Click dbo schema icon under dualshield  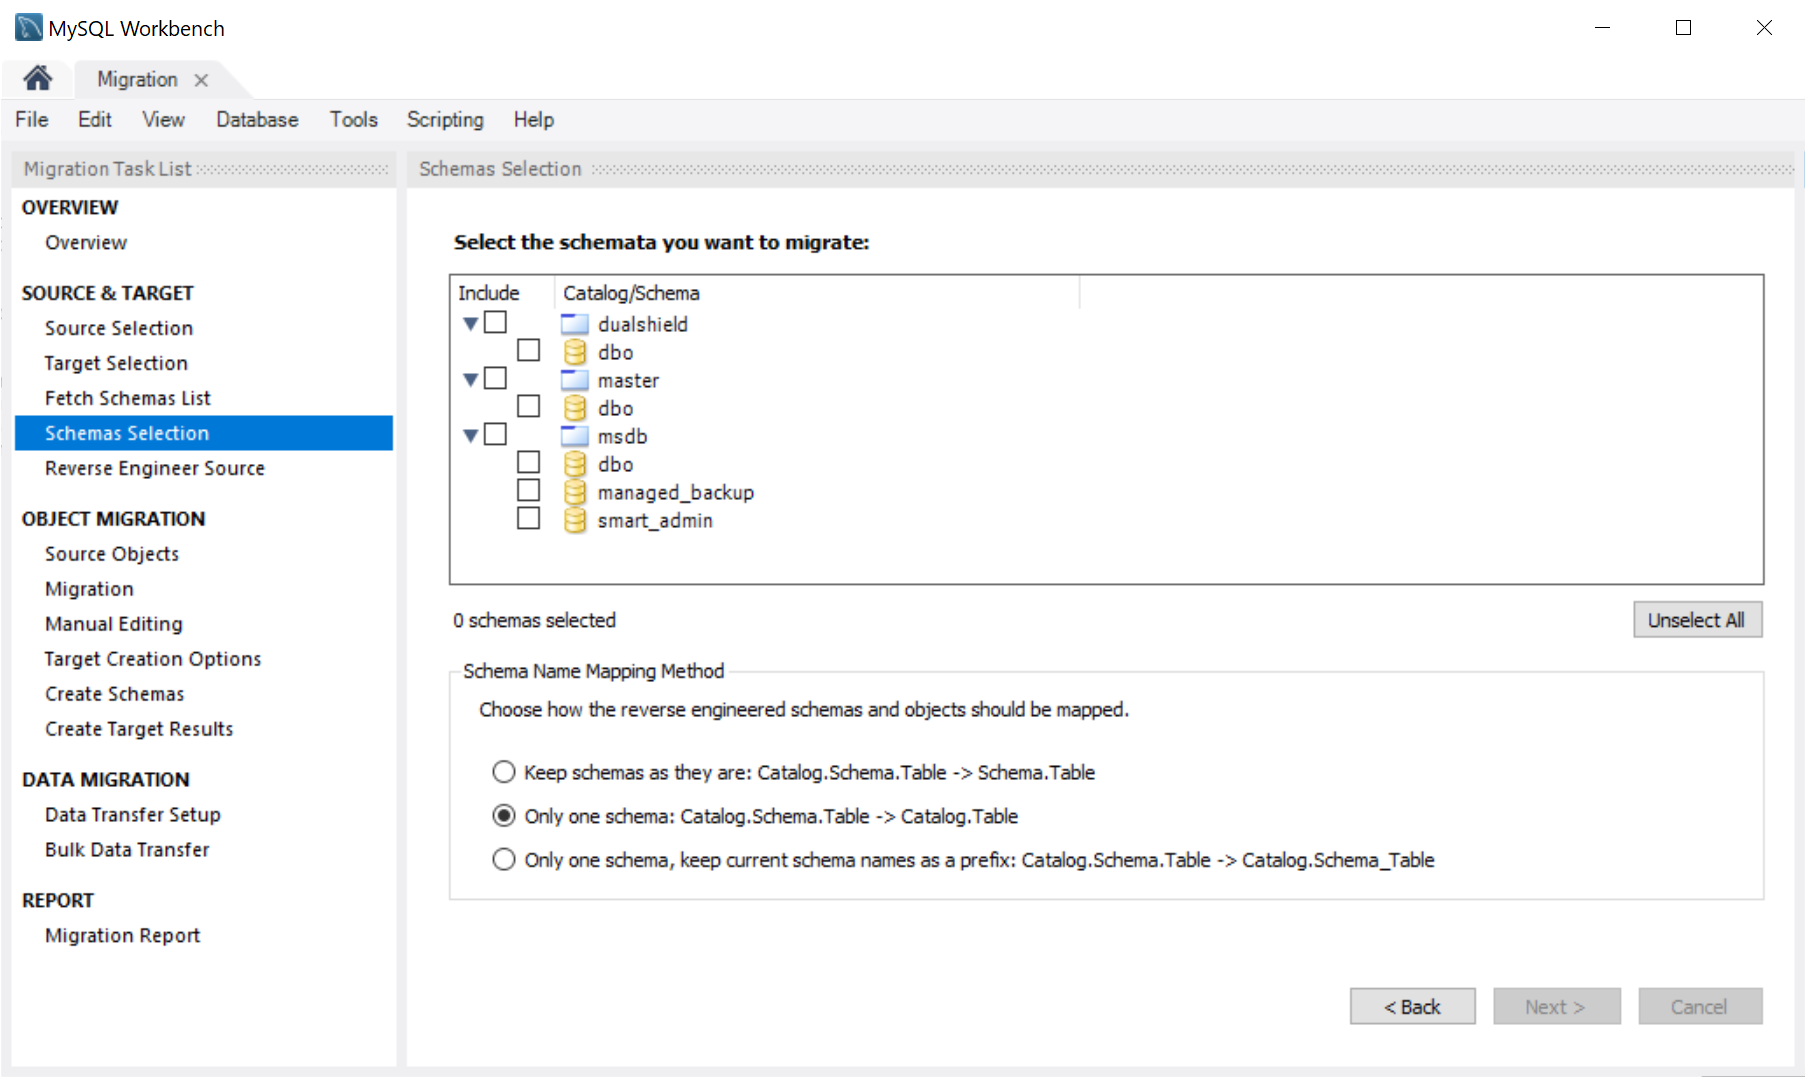pos(574,352)
